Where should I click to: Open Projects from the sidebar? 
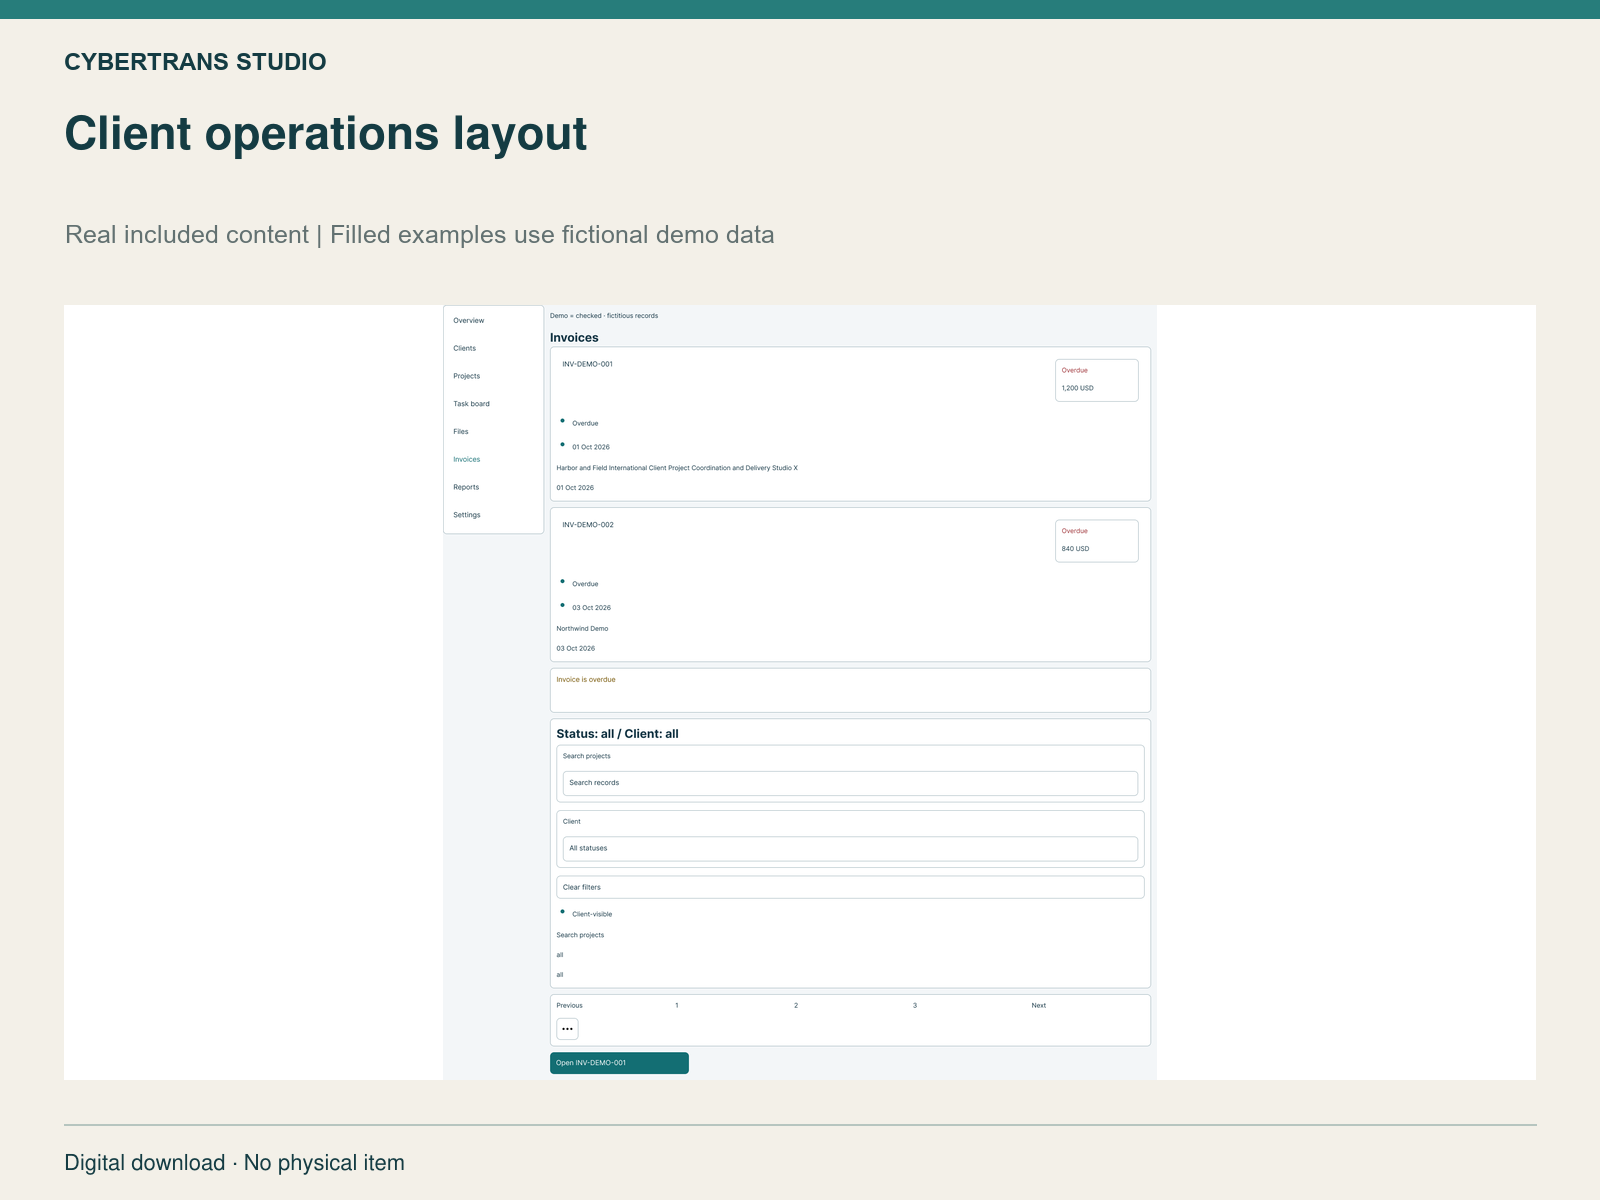(466, 377)
